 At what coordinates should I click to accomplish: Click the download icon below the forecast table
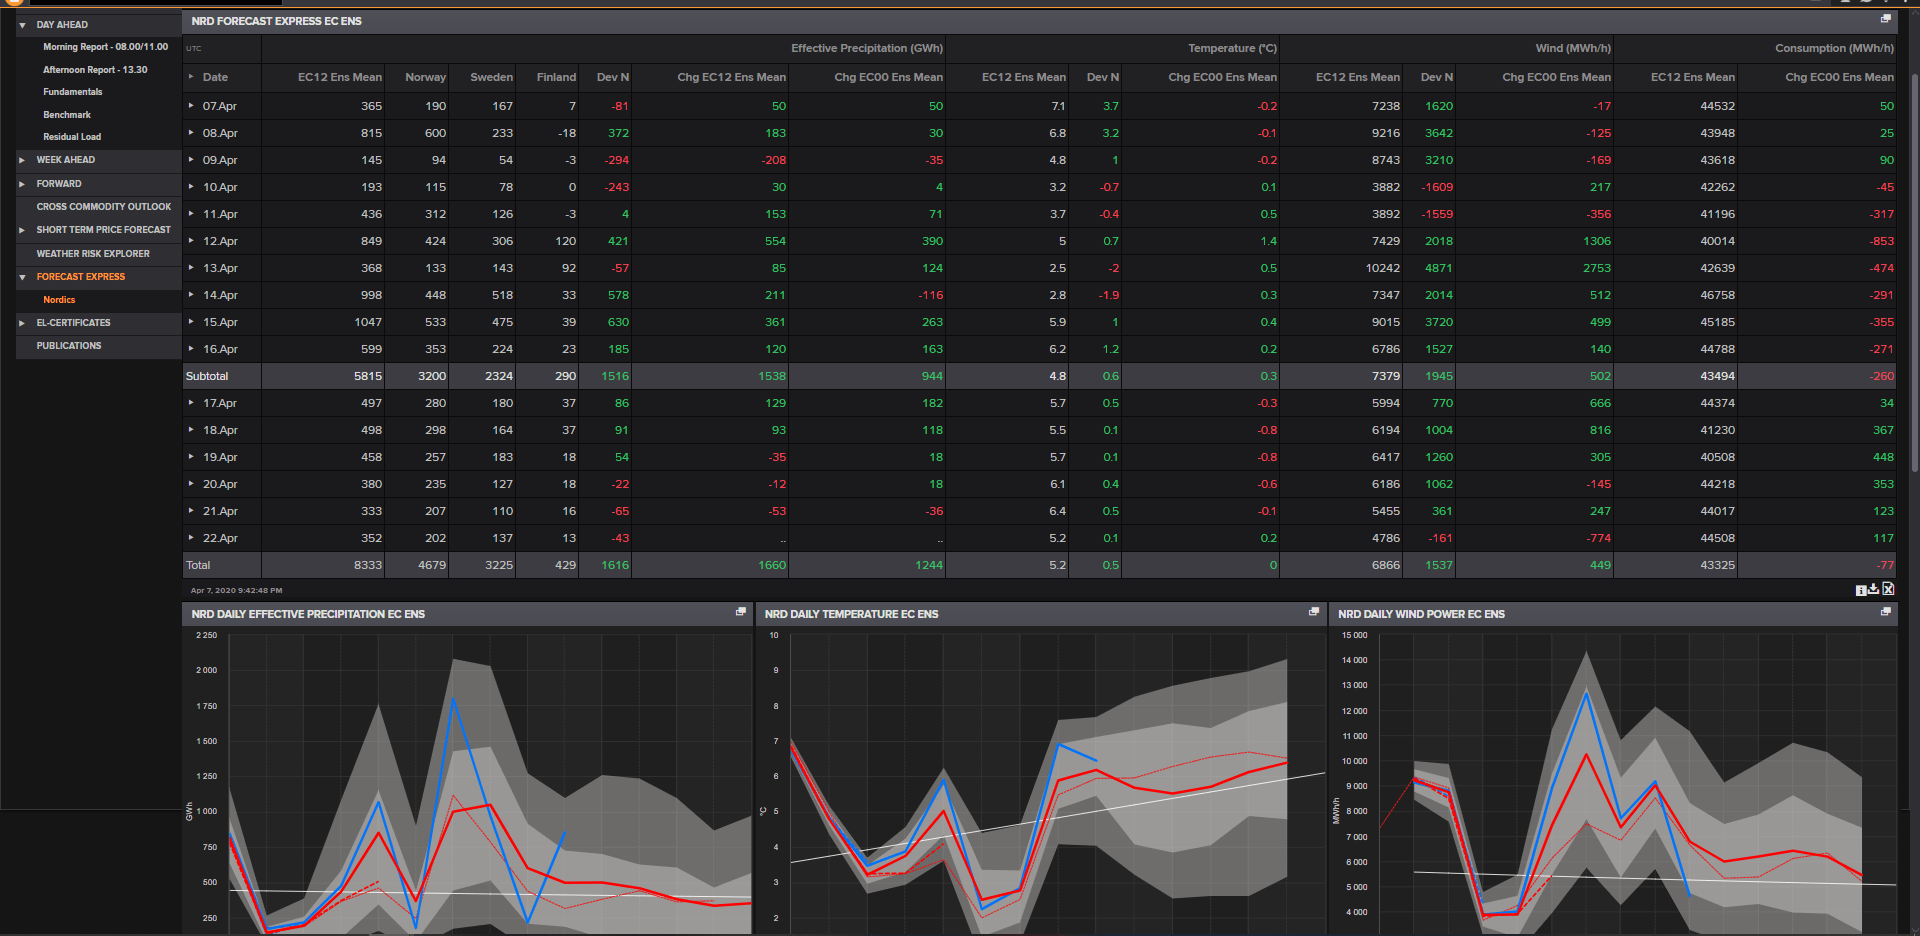1874,590
